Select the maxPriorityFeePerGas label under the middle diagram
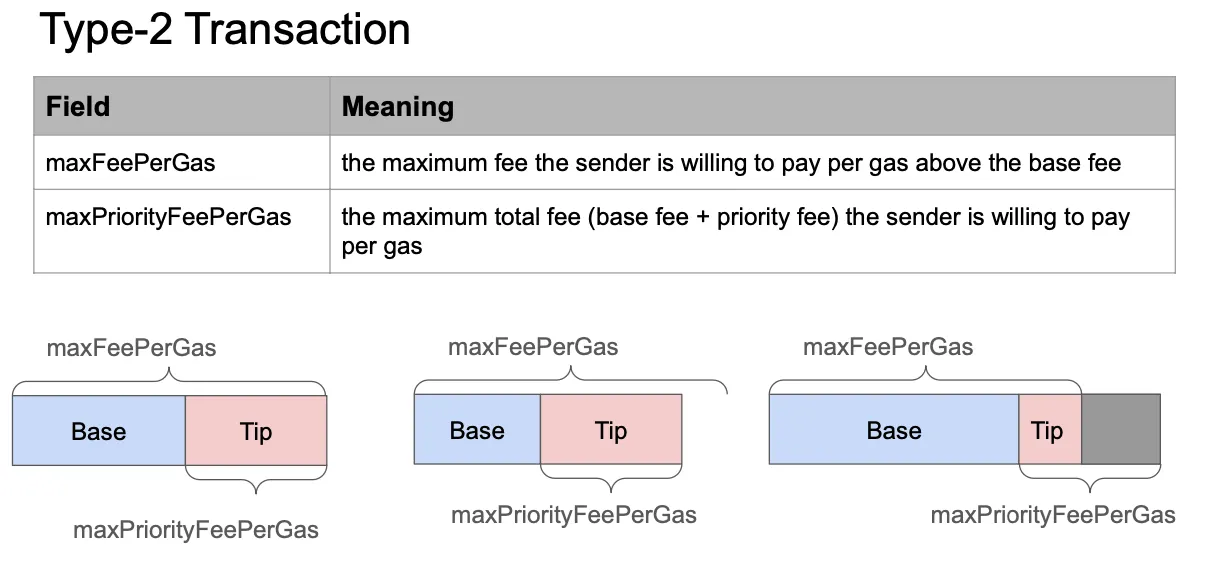The image size is (1205, 564). point(574,515)
